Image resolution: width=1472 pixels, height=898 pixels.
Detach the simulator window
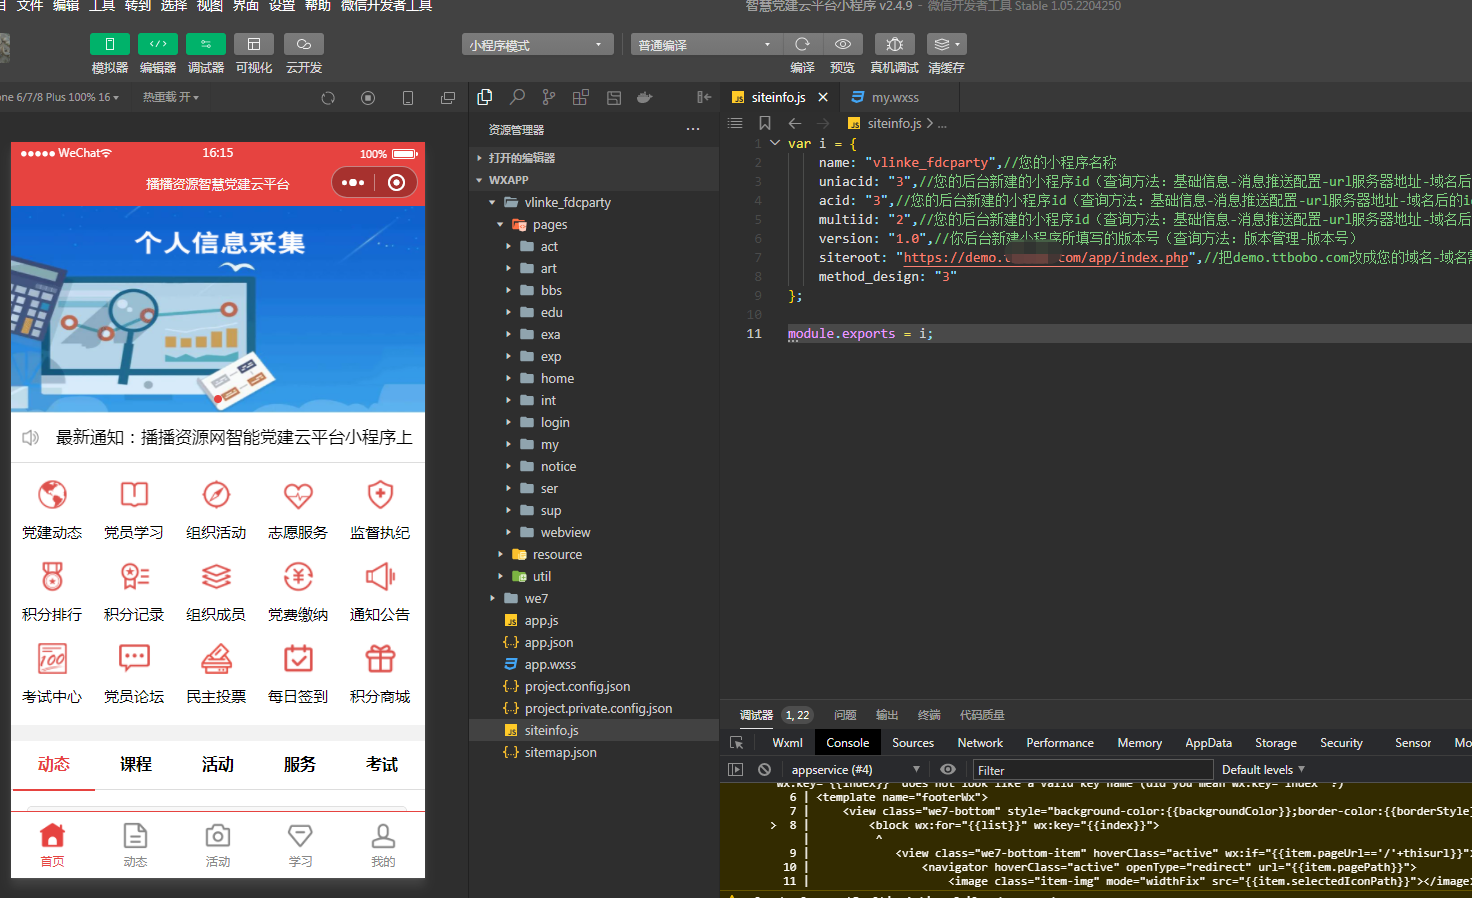click(448, 98)
